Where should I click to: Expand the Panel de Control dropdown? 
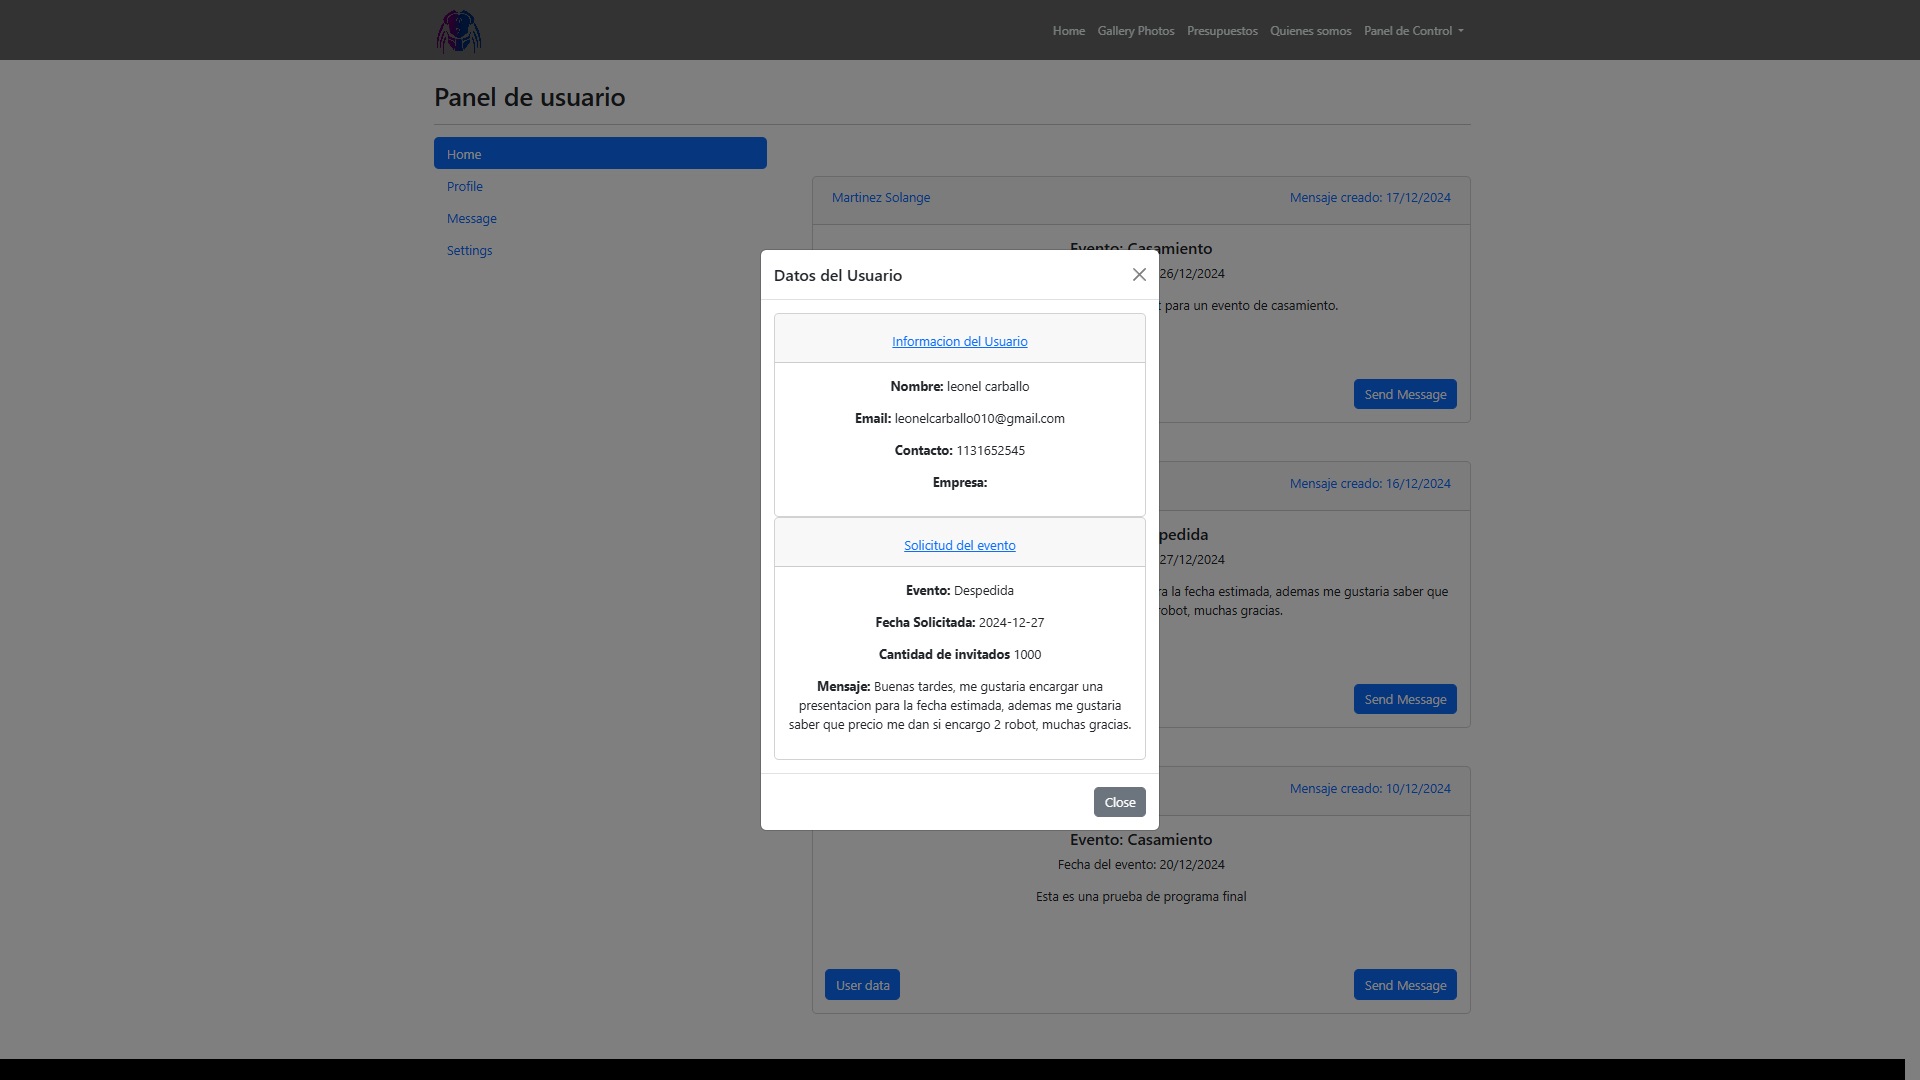click(1413, 31)
